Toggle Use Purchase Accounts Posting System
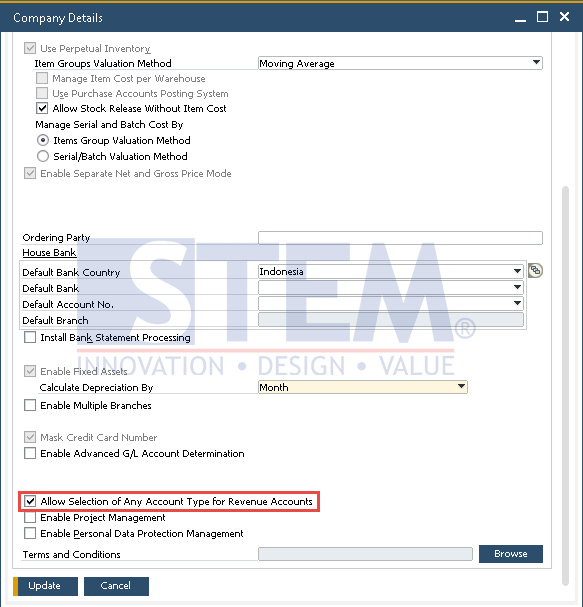Viewport: 583px width, 607px height. (42, 93)
